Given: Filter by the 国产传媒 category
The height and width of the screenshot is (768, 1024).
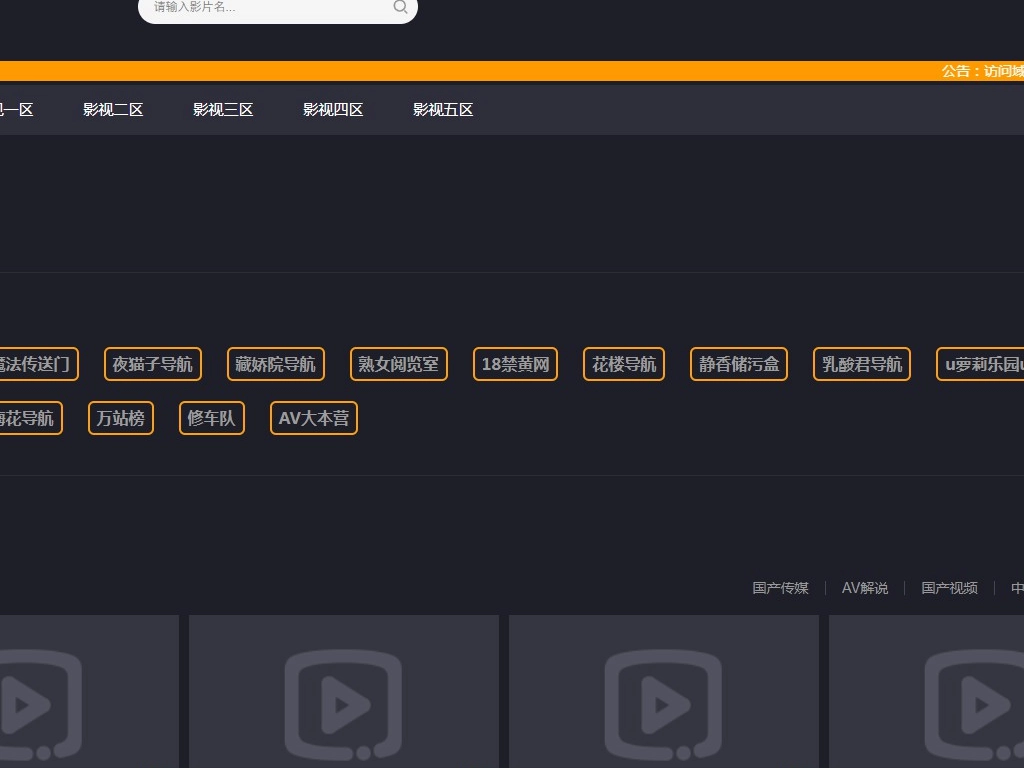Looking at the screenshot, I should click(780, 588).
